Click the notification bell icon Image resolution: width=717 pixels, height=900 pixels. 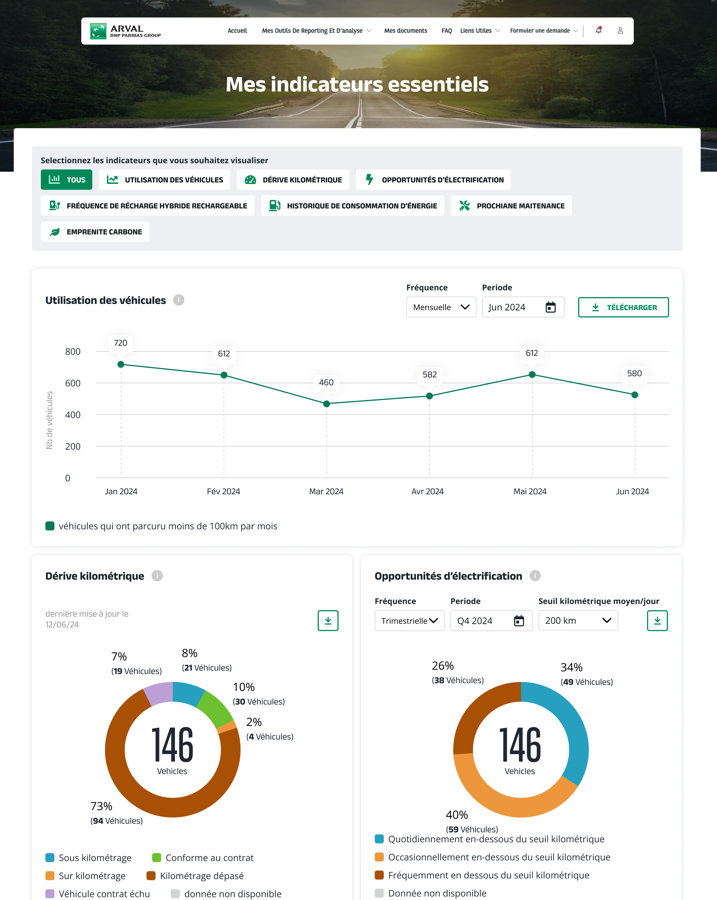tap(598, 31)
